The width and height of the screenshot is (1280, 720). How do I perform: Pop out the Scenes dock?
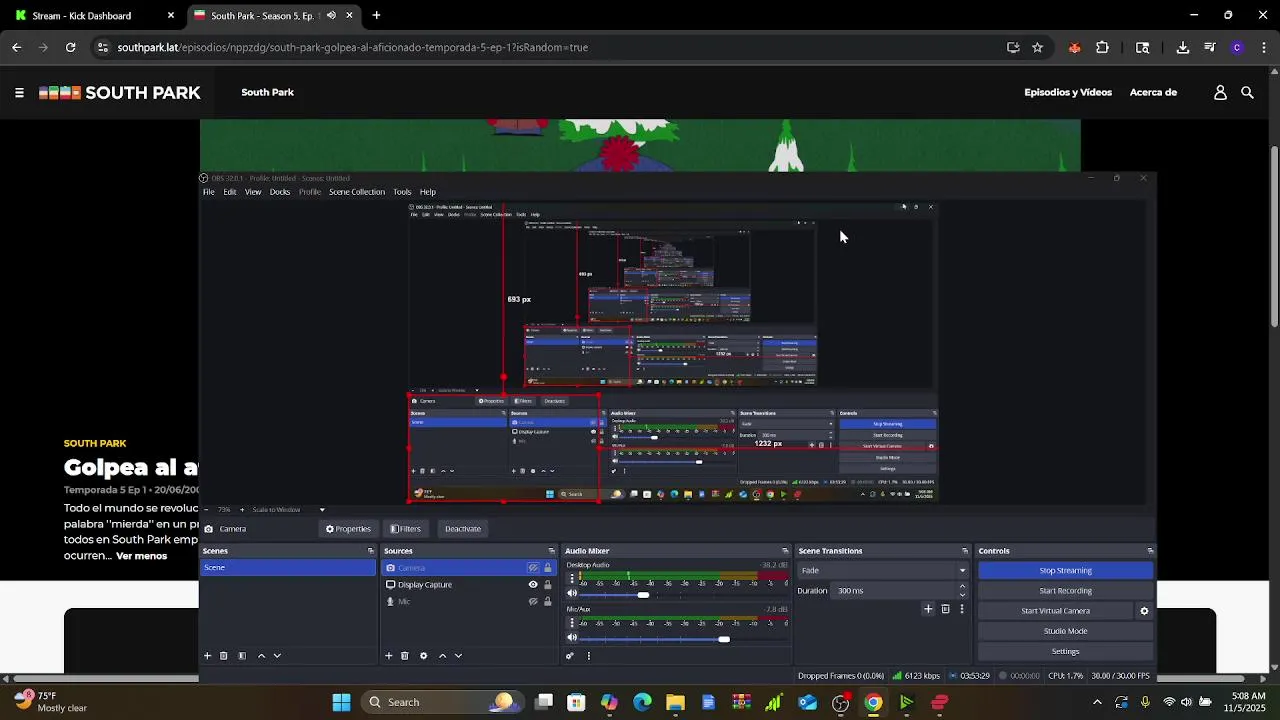(370, 551)
